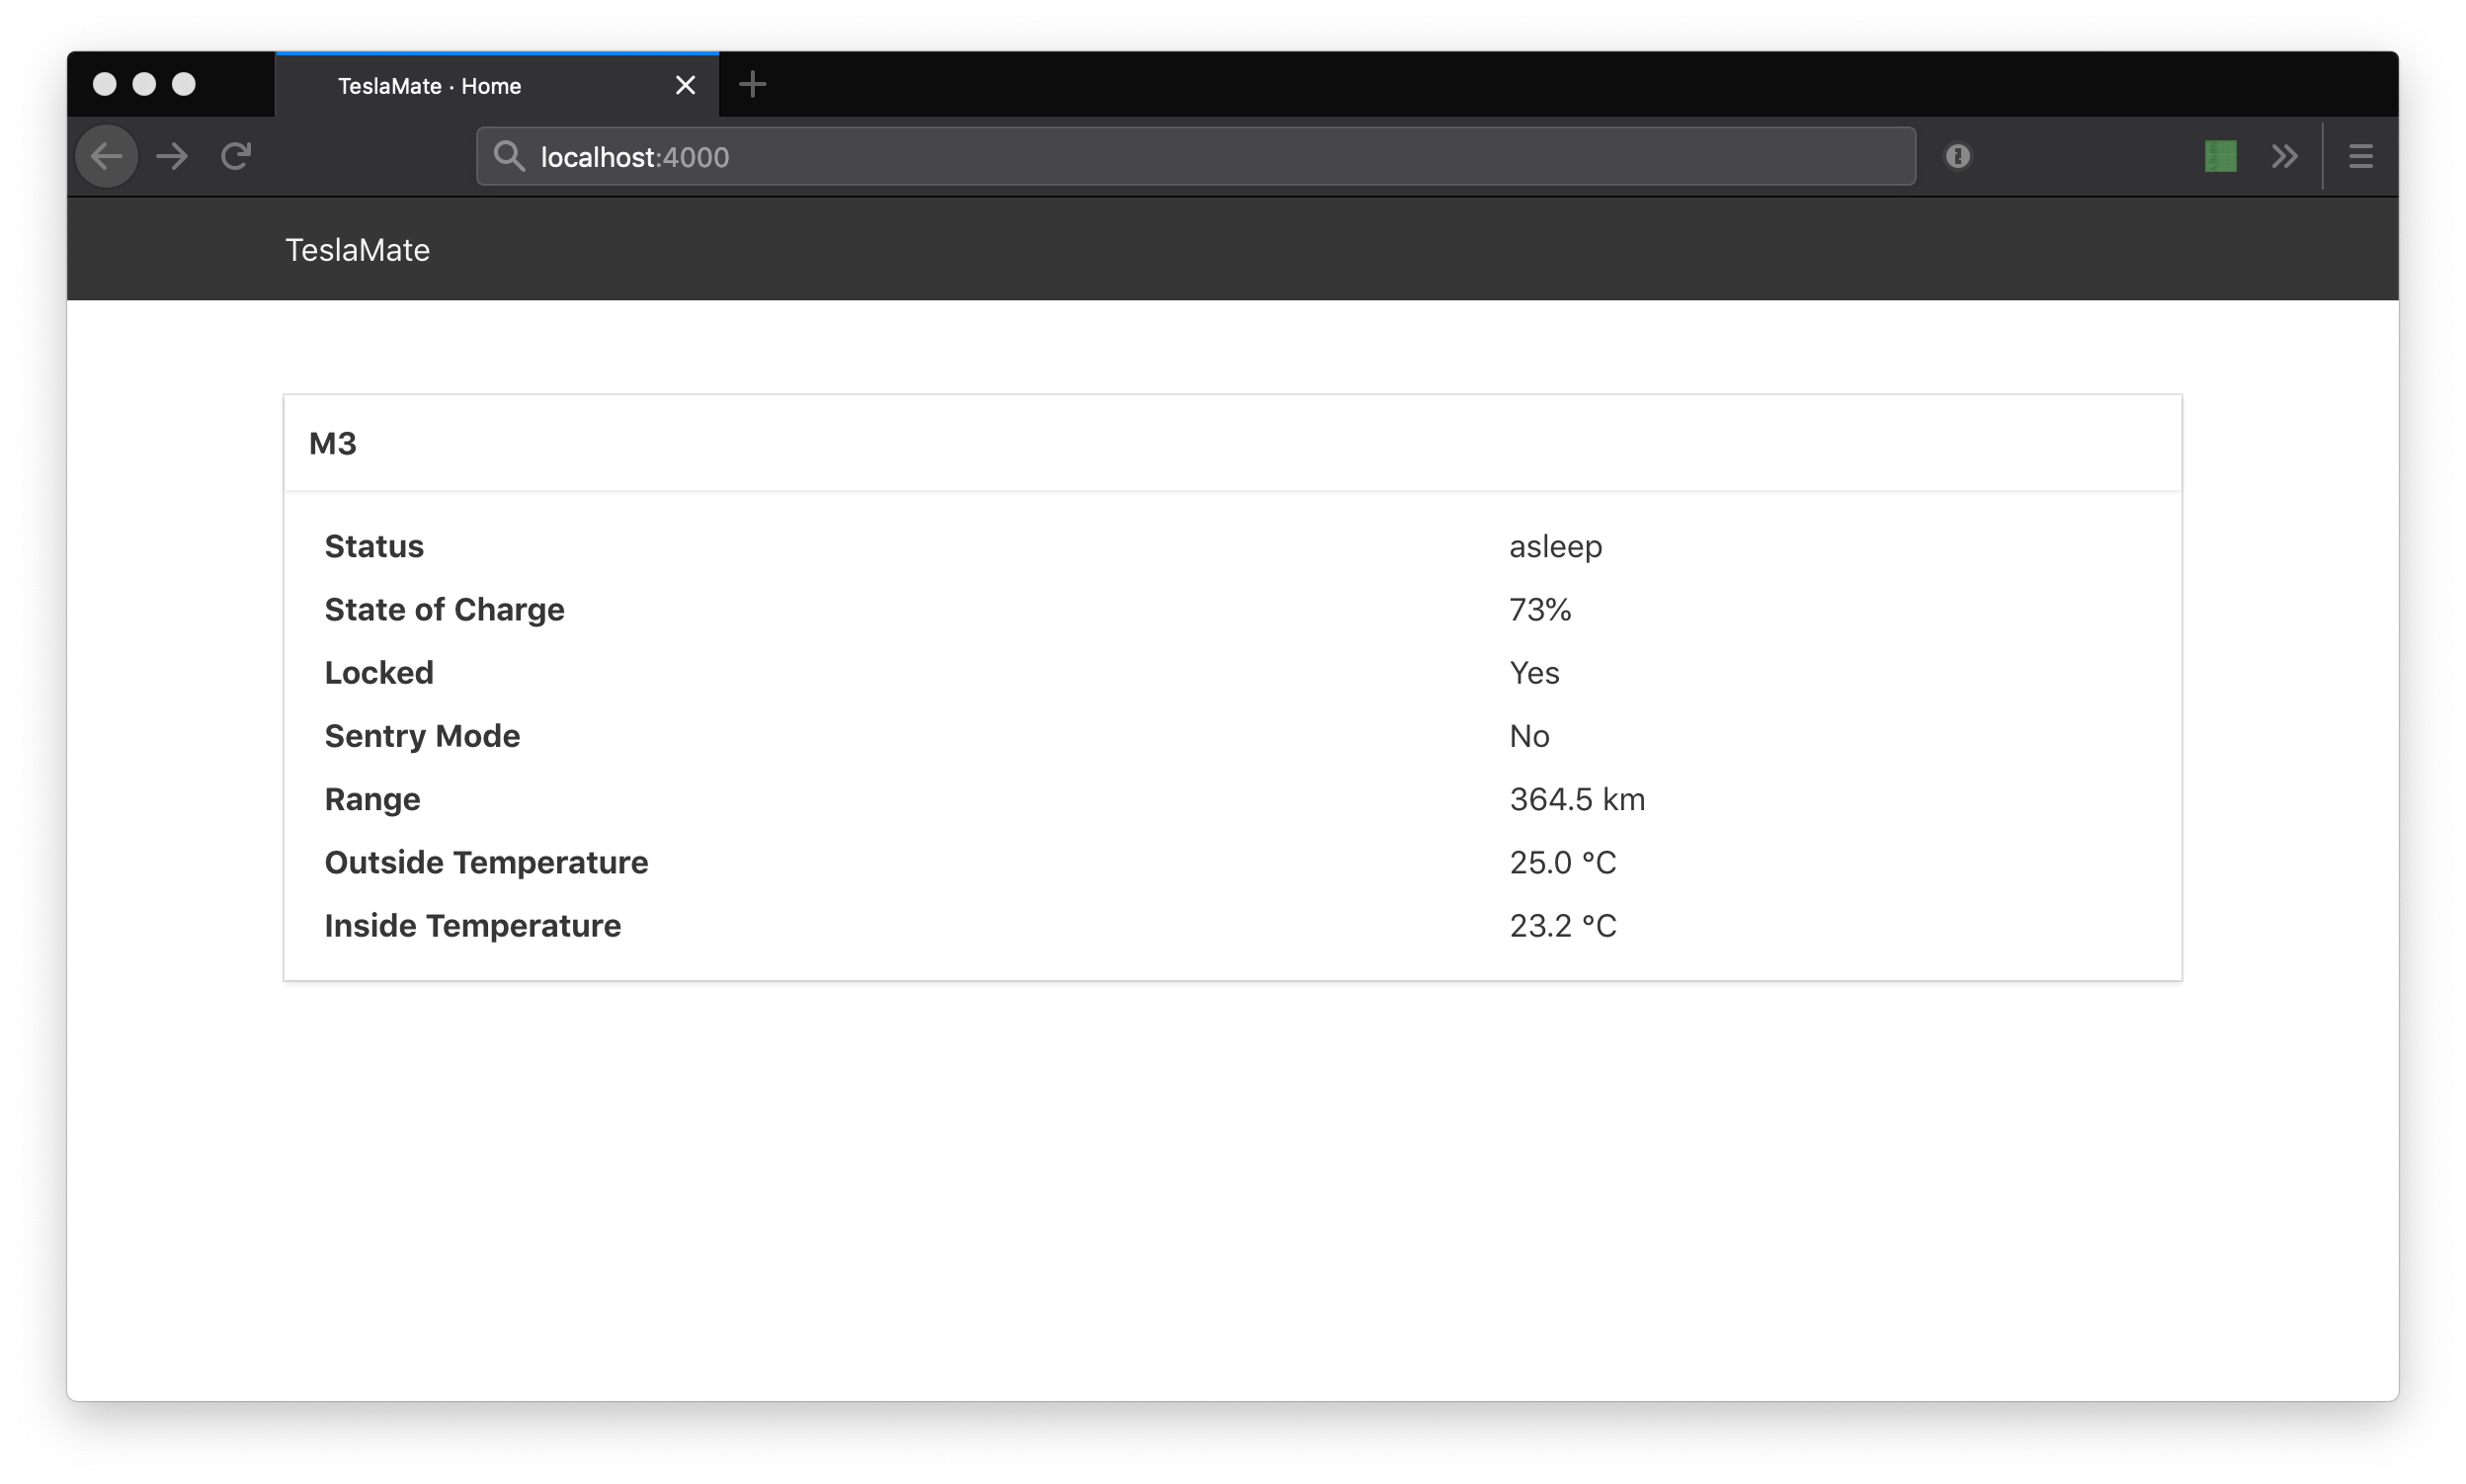Click the search magnifier in the address bar
This screenshot has height=1484, width=2466.
pos(509,156)
